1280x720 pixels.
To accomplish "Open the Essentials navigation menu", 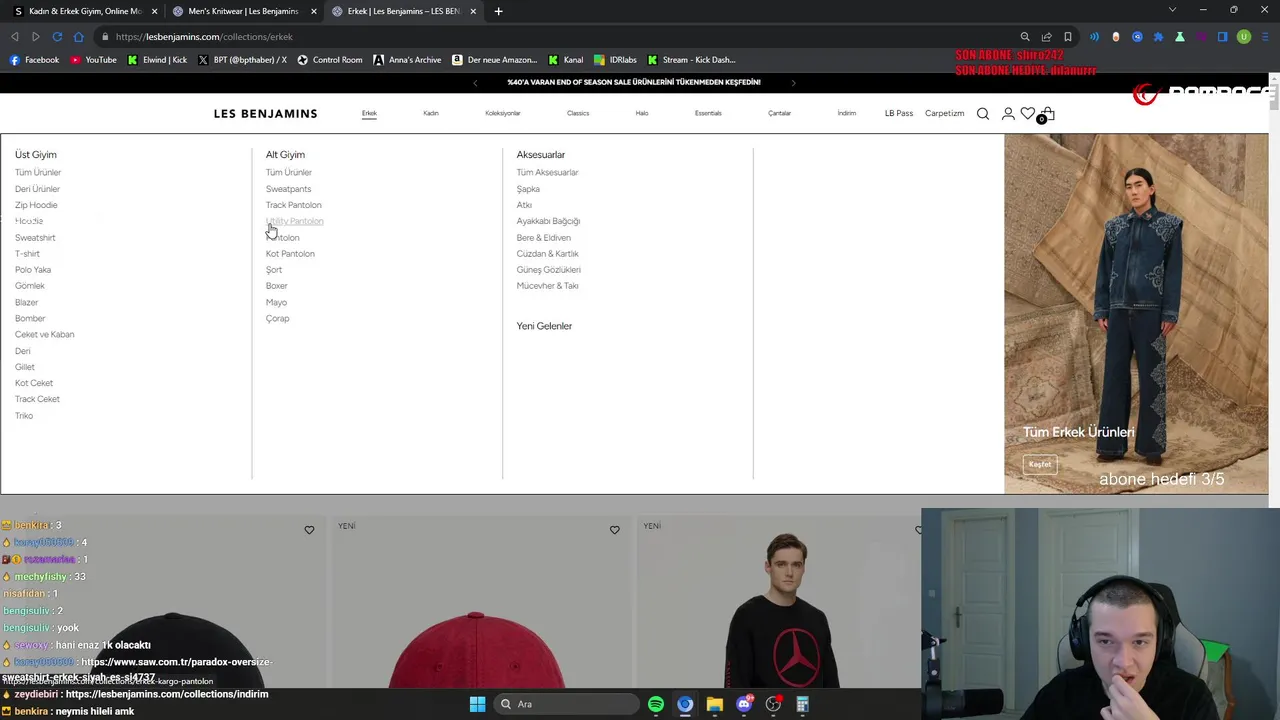I will coord(708,113).
